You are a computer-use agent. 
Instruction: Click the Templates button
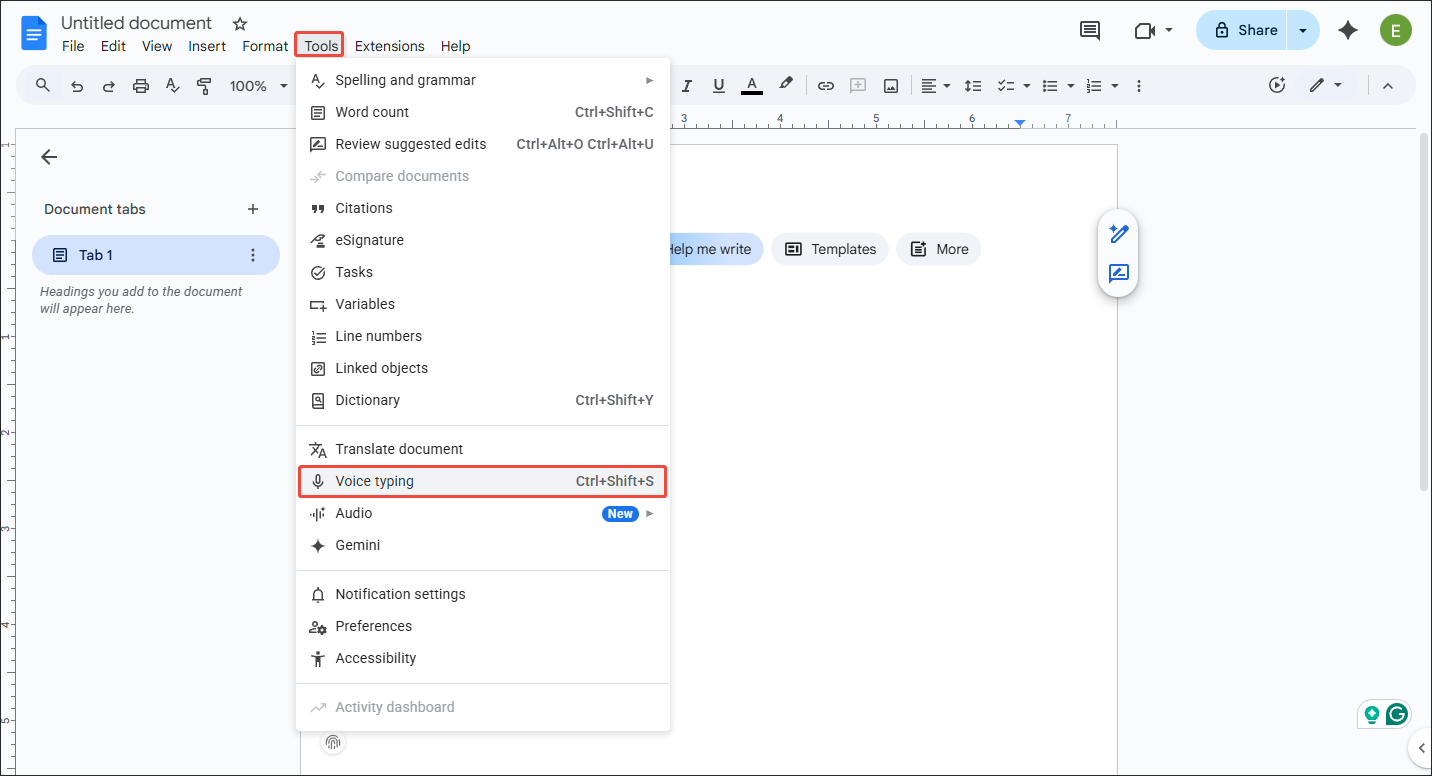(829, 249)
